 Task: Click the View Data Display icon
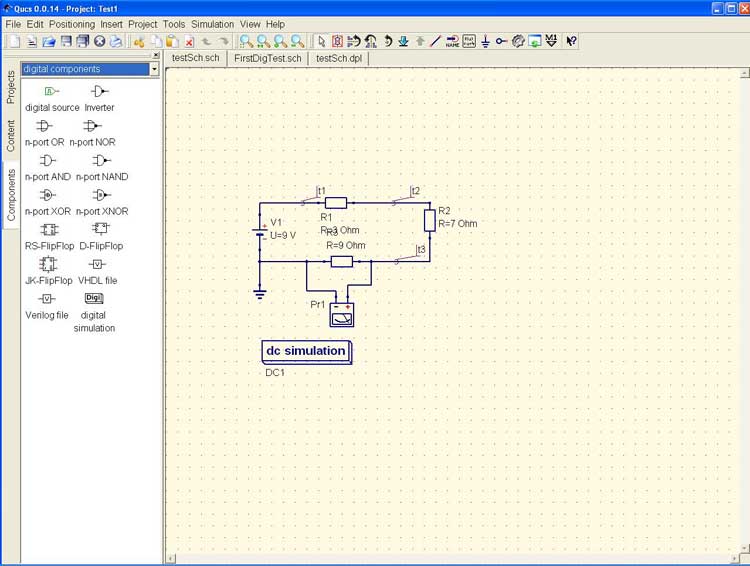click(535, 42)
